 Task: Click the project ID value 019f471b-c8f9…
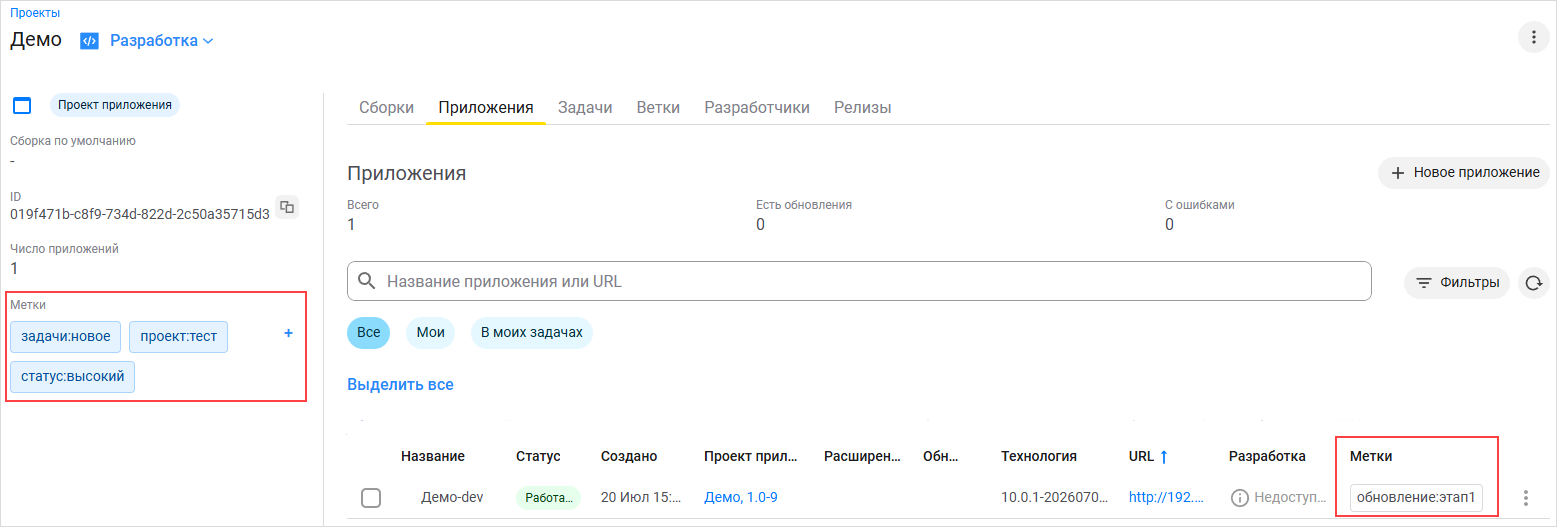click(x=140, y=214)
